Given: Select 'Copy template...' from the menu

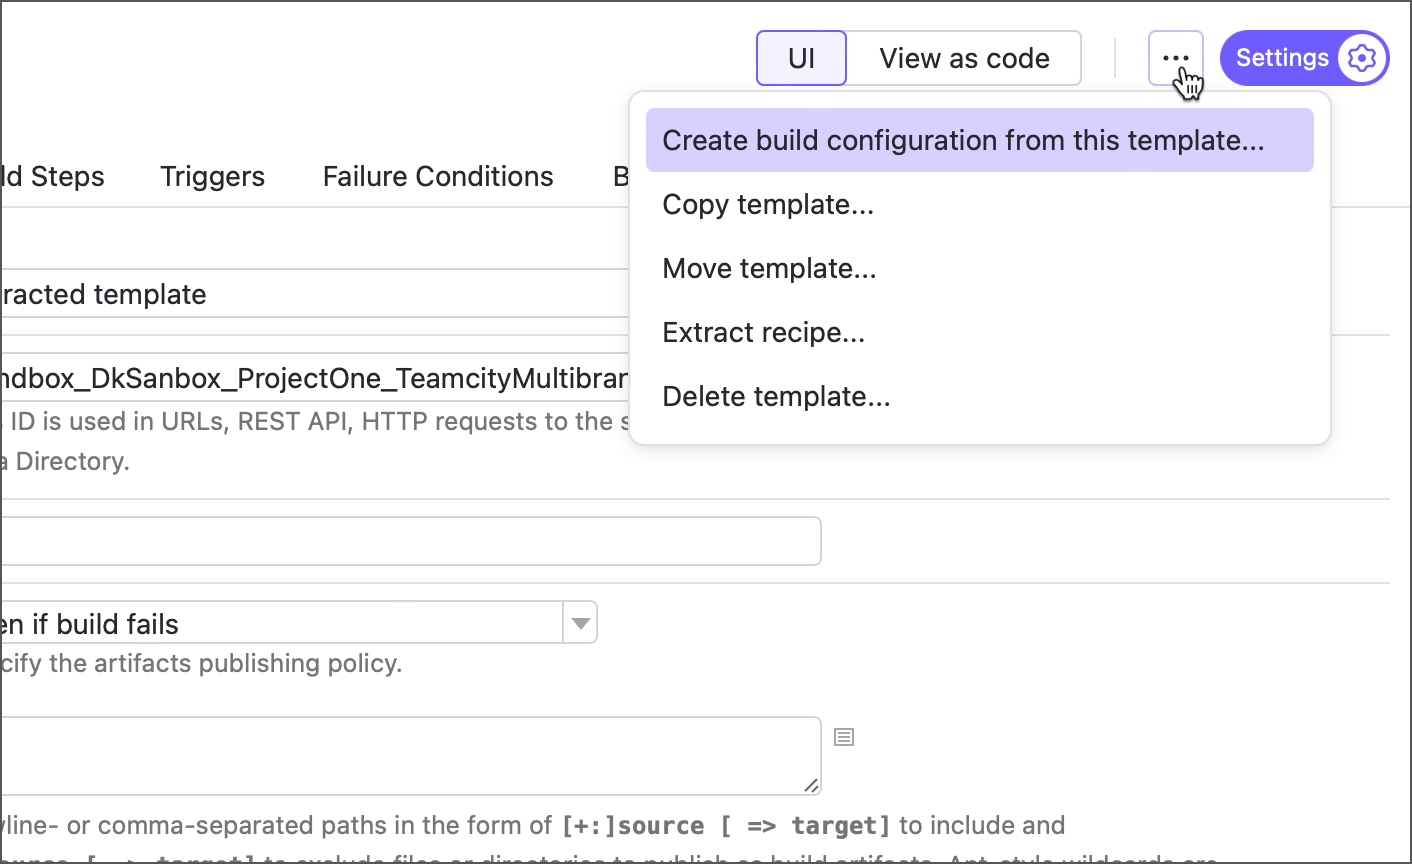Looking at the screenshot, I should [x=768, y=204].
